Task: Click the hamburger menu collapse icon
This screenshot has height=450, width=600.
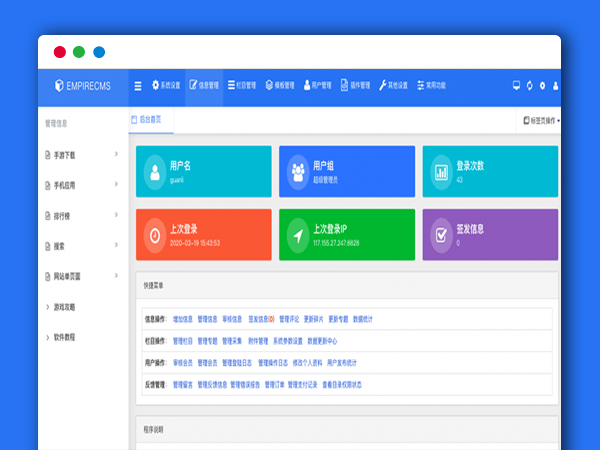Action: (x=138, y=86)
